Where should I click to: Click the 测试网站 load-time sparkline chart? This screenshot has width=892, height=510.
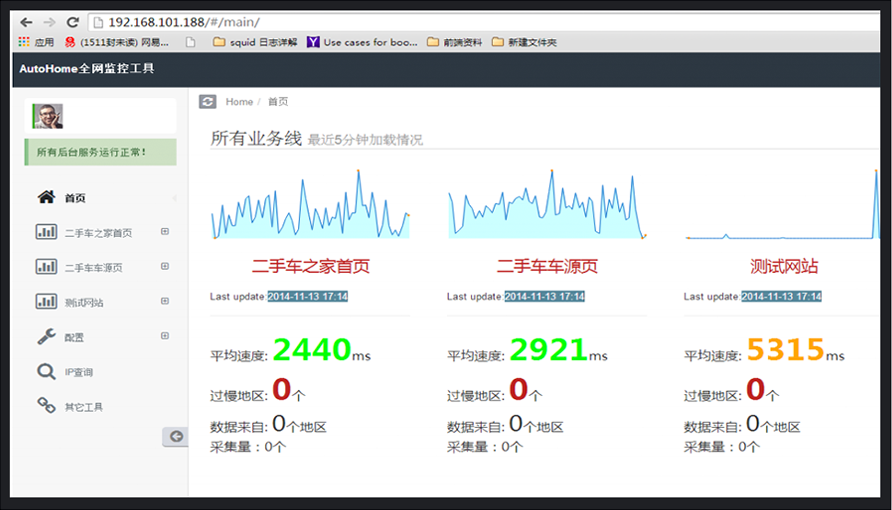(x=782, y=204)
